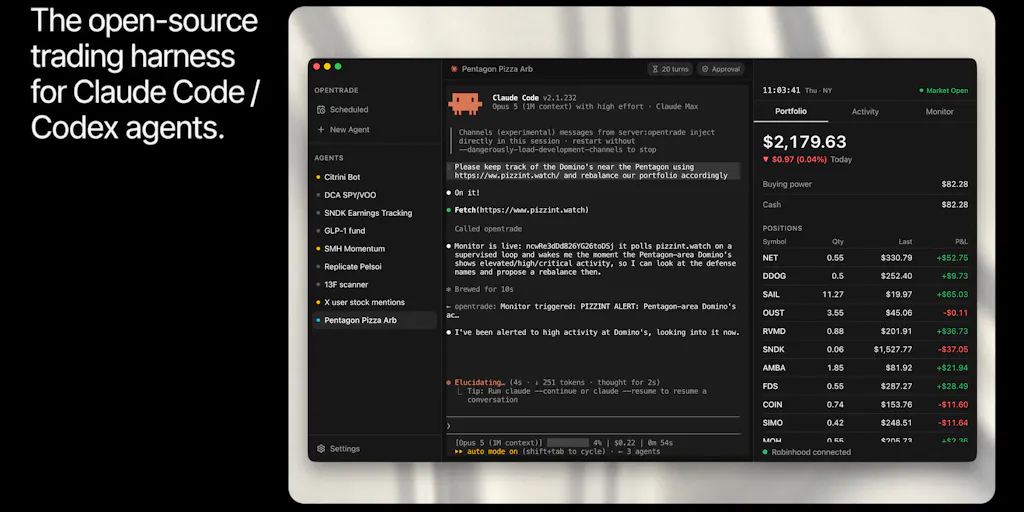Click the shield icon beside Approval
Screen dimensions: 1024x512
pyautogui.click(x=705, y=69)
